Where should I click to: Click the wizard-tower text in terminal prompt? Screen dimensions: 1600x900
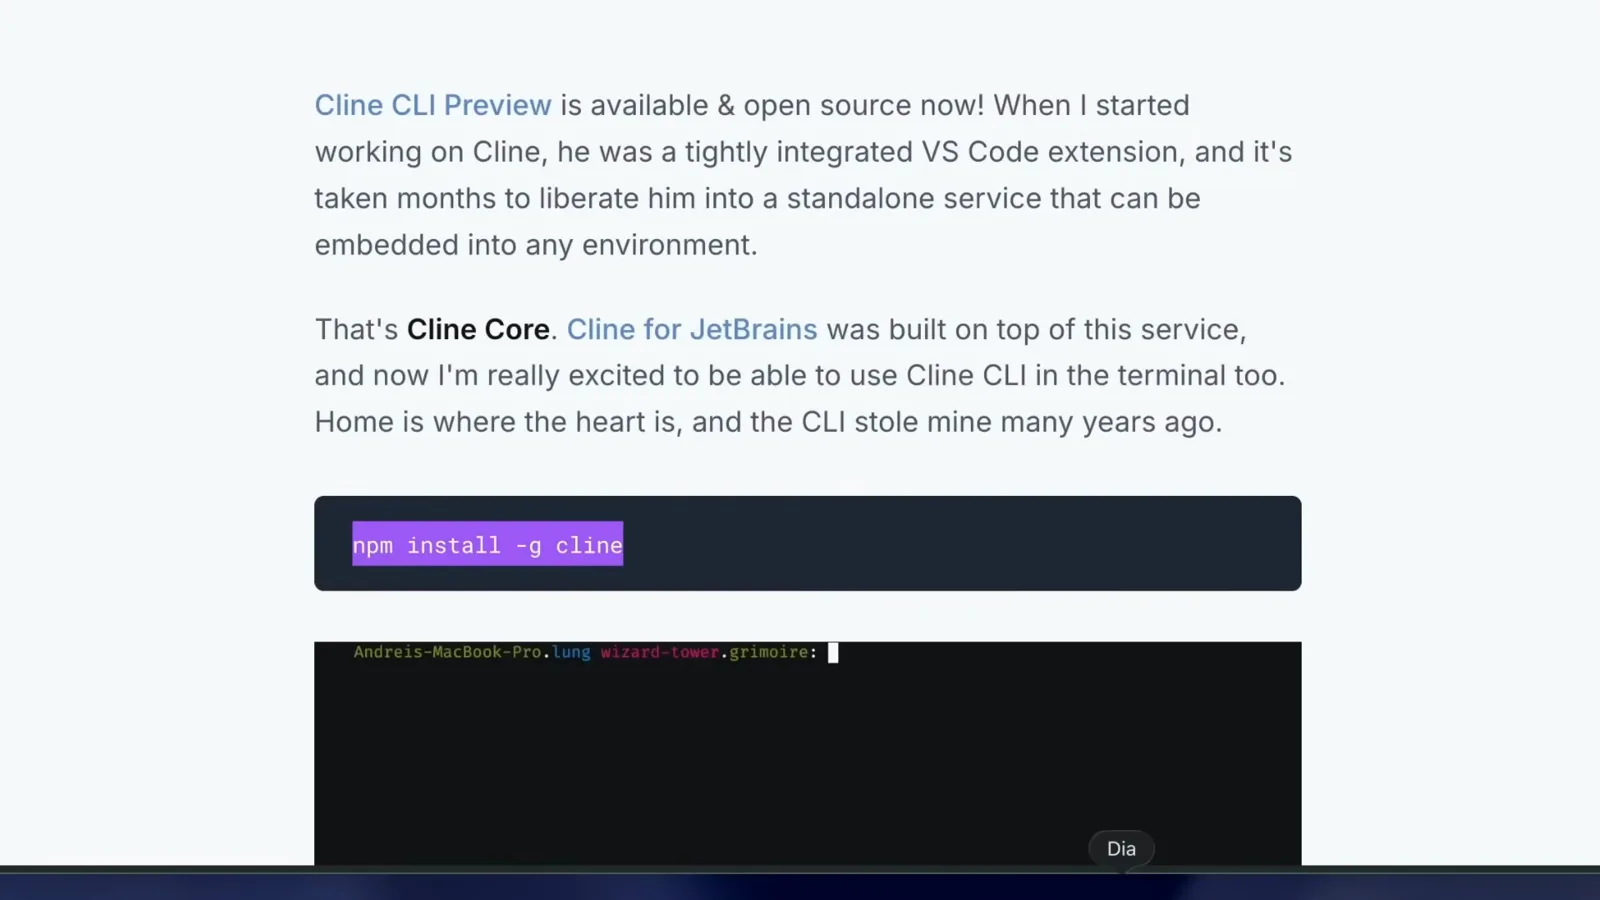point(660,652)
